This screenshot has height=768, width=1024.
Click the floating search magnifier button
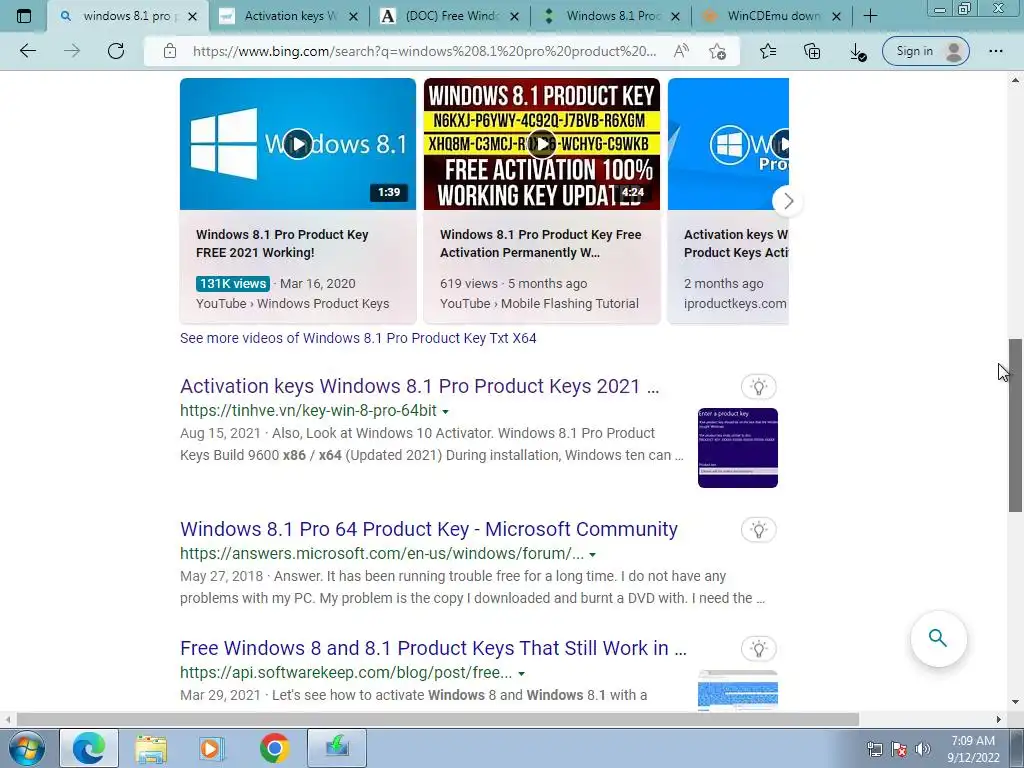[938, 638]
